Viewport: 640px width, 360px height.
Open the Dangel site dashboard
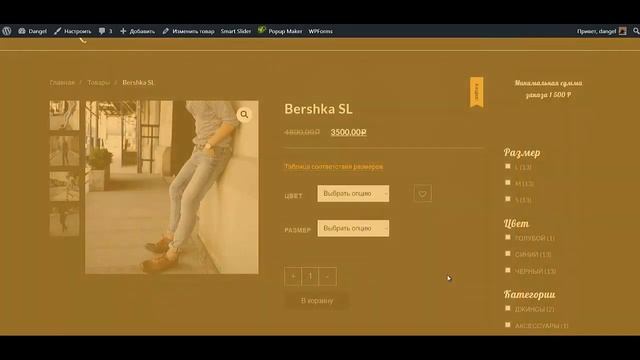[x=33, y=31]
